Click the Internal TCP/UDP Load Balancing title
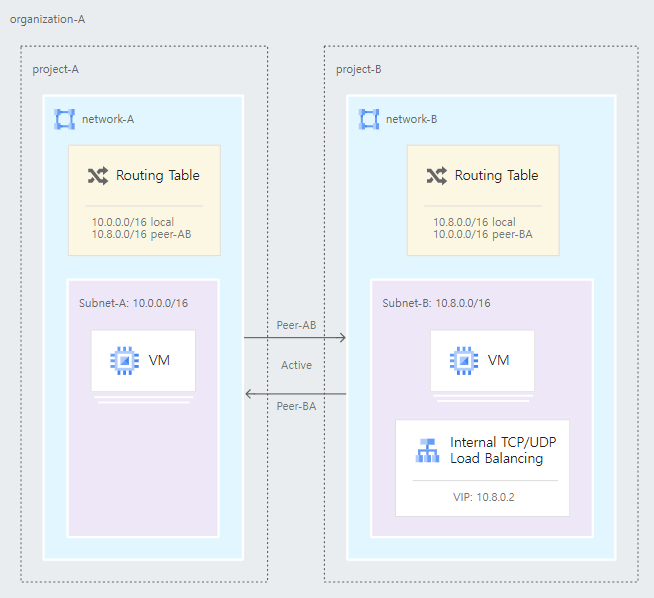The width and height of the screenshot is (654, 598). [x=503, y=450]
